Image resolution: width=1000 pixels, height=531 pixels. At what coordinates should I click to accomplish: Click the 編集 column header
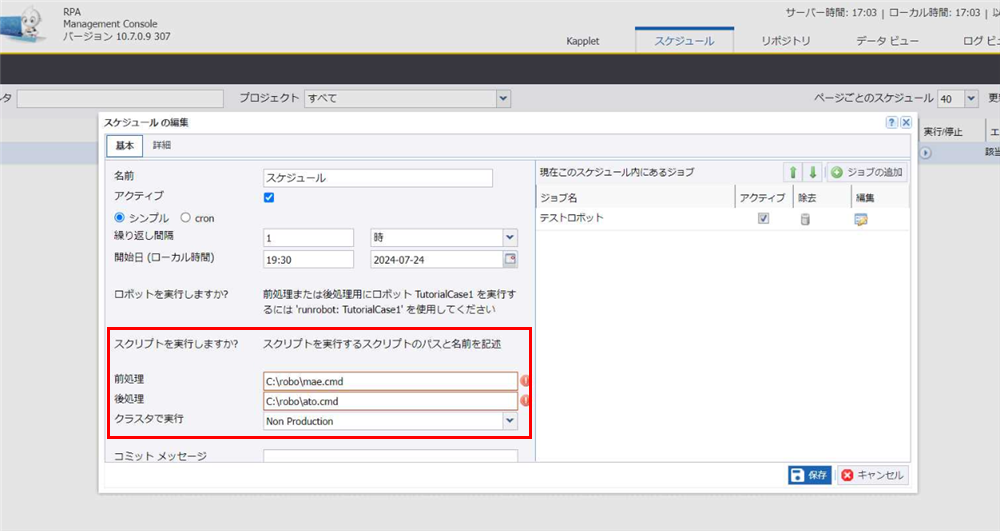[x=880, y=198]
